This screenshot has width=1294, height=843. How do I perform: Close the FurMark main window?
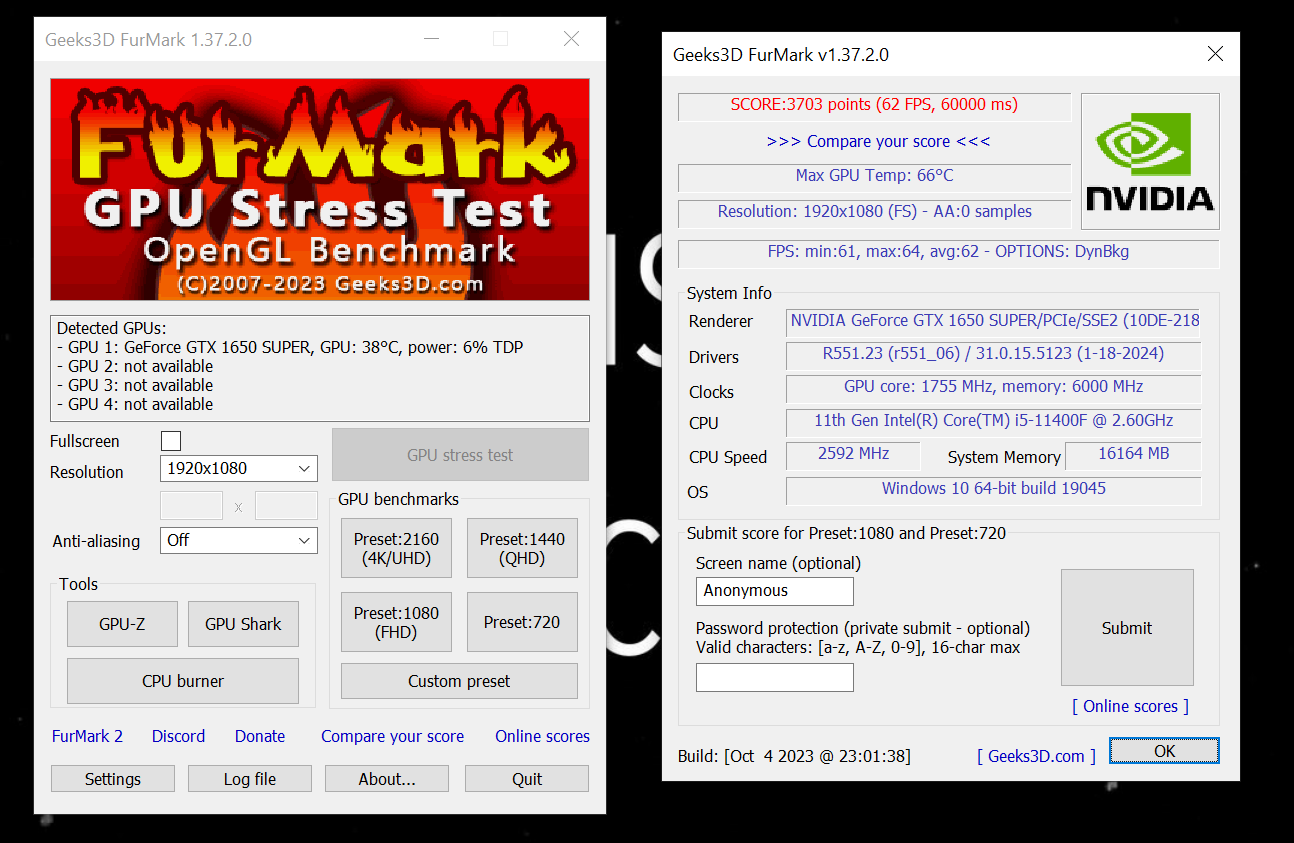coord(571,39)
